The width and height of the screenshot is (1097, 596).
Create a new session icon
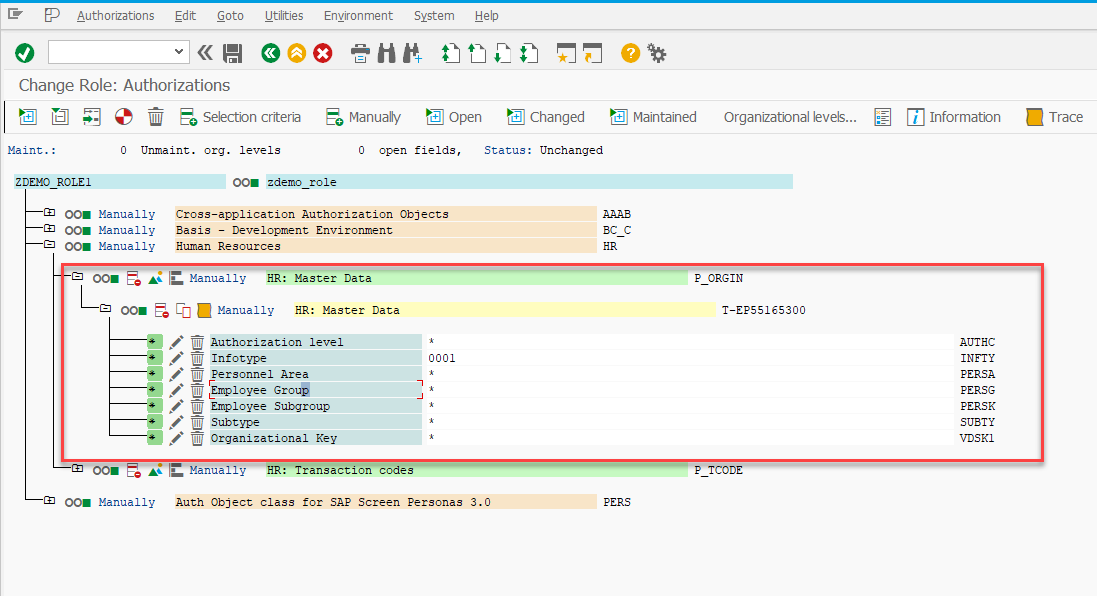pyautogui.click(x=566, y=53)
